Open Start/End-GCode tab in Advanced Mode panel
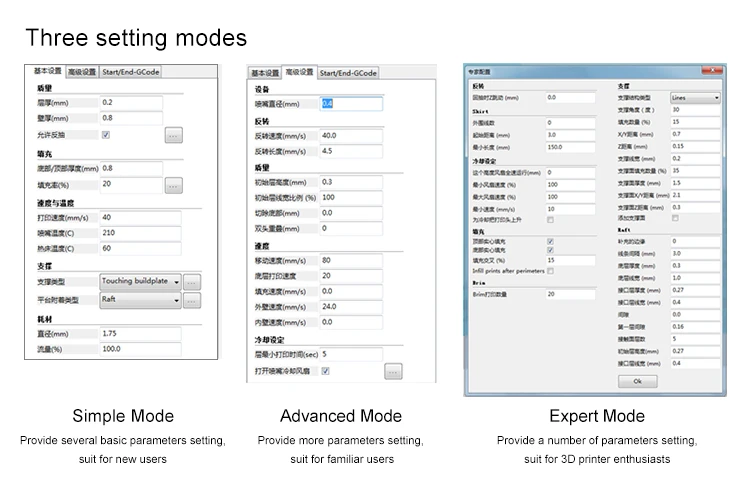750x488 pixels. click(348, 73)
